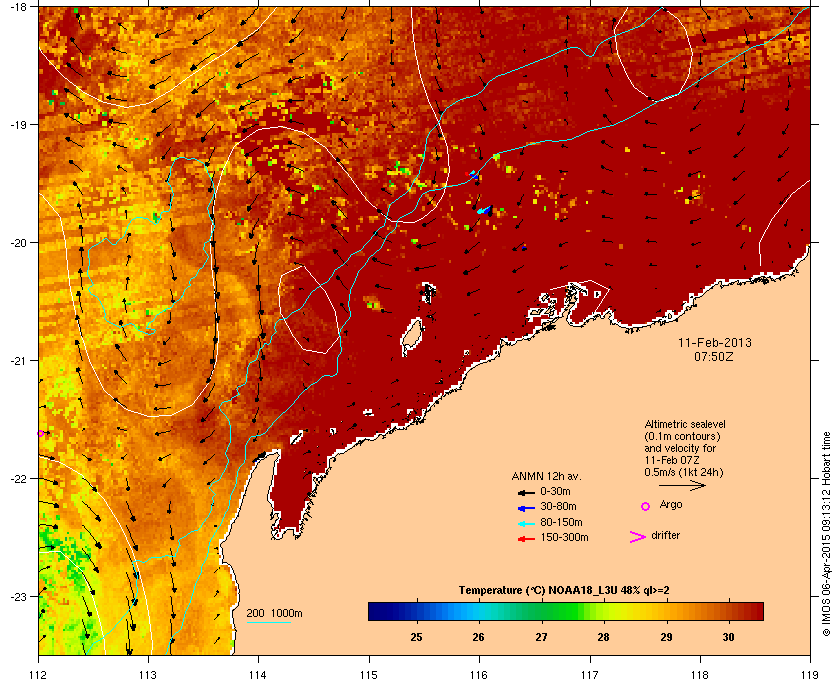Click the '(0.1m contours)' text
The width and height of the screenshot is (840, 680).
click(682, 436)
